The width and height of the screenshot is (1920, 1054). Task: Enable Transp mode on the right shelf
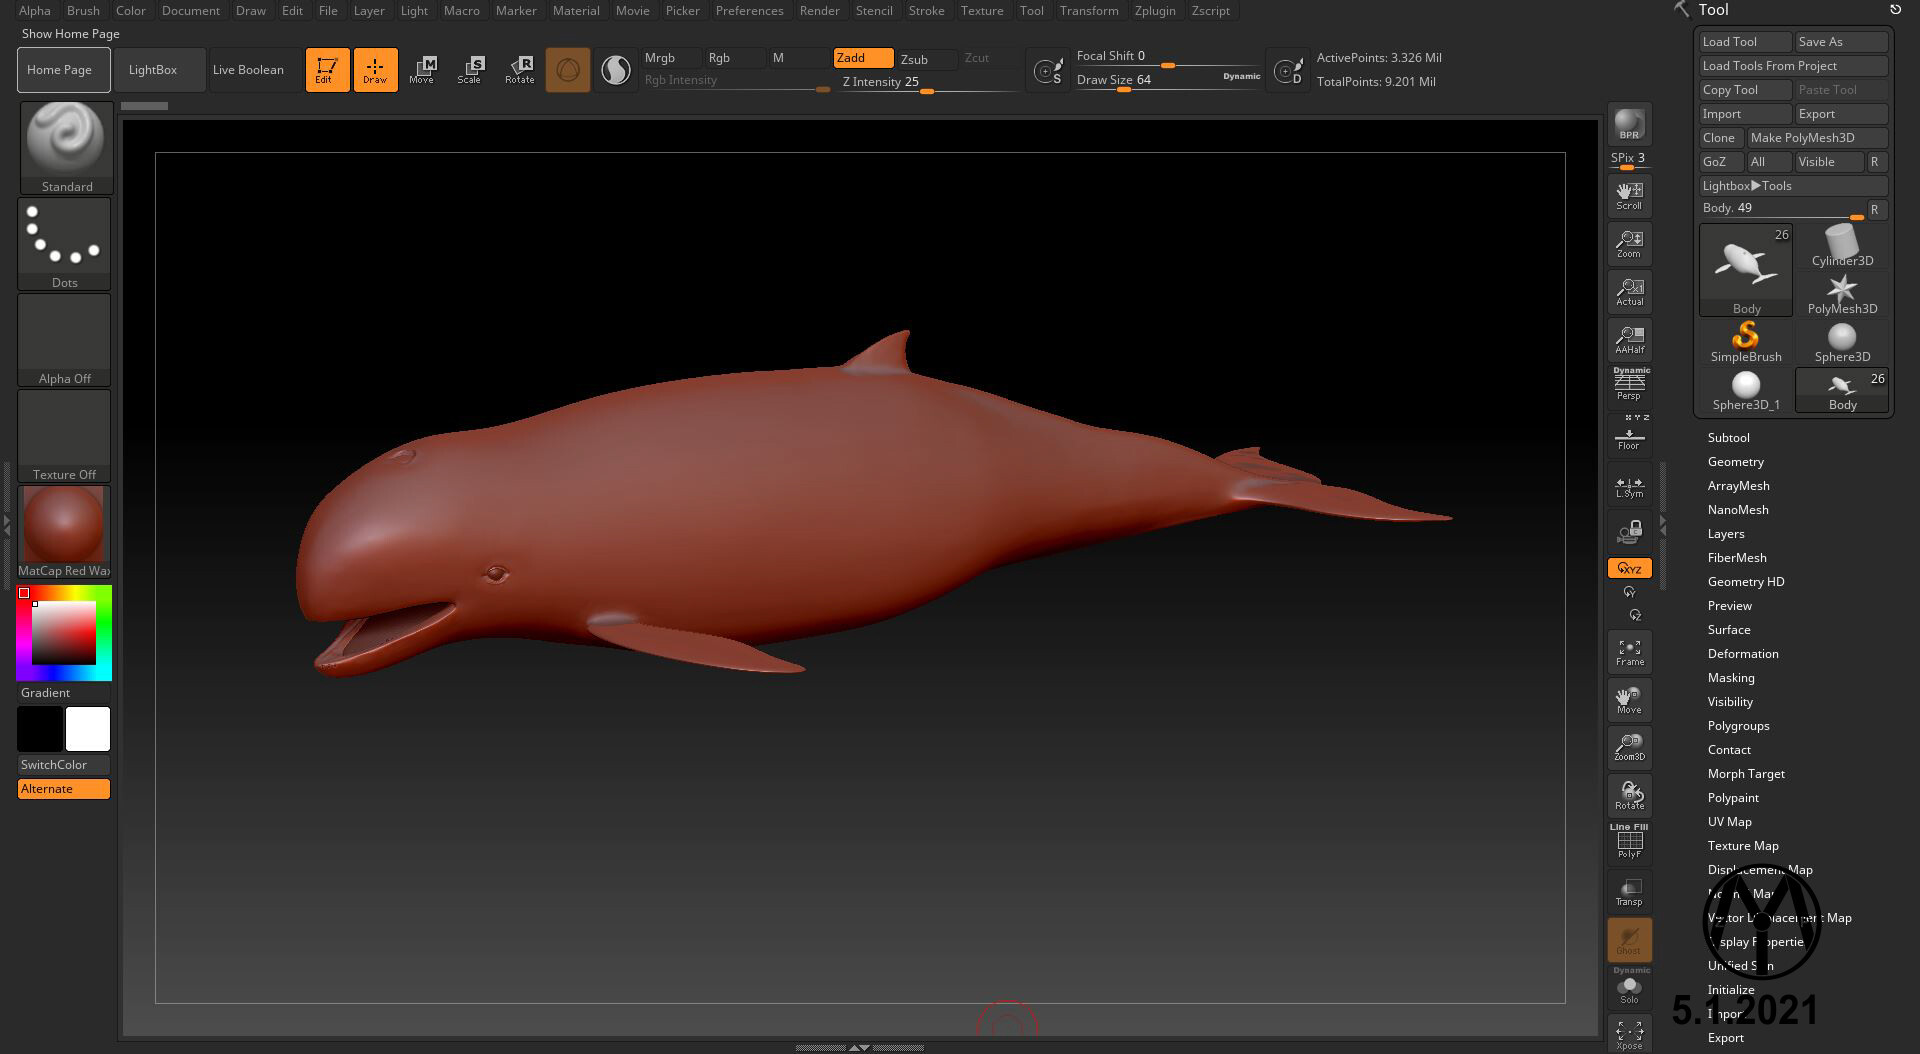(1629, 890)
